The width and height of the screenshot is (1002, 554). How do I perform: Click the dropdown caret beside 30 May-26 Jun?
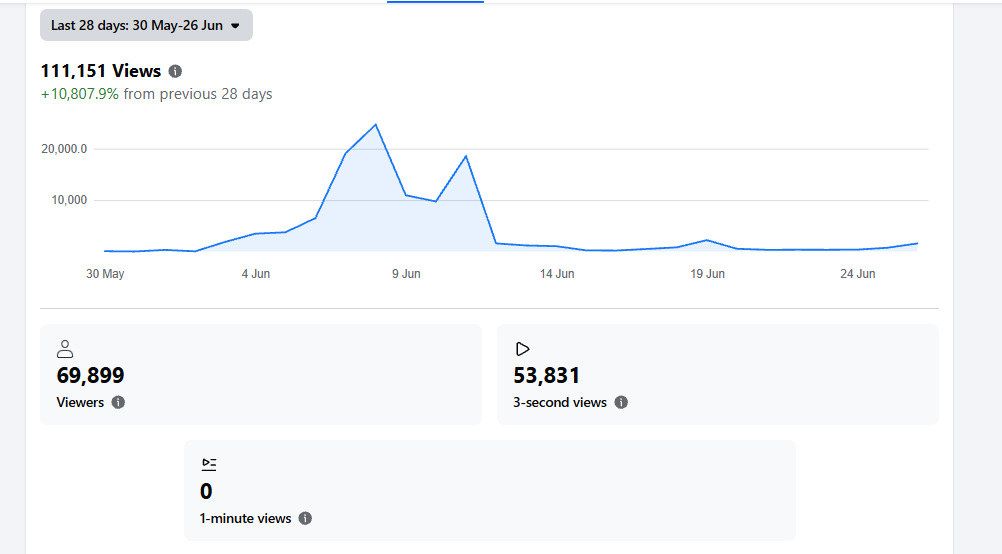[235, 26]
